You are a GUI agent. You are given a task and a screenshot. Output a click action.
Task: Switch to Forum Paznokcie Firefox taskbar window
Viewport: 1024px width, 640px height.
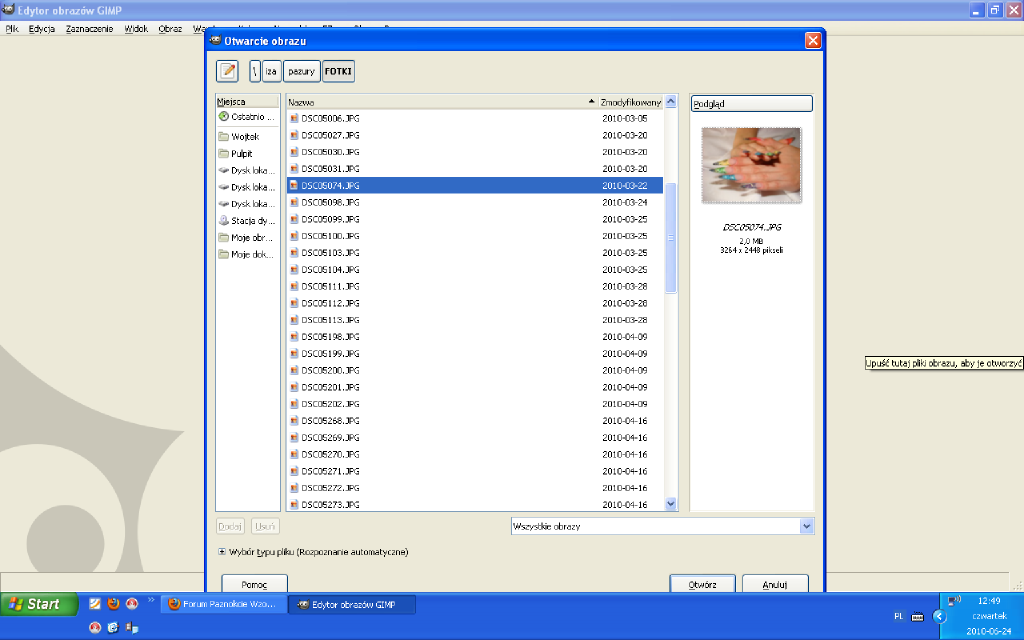click(x=223, y=605)
